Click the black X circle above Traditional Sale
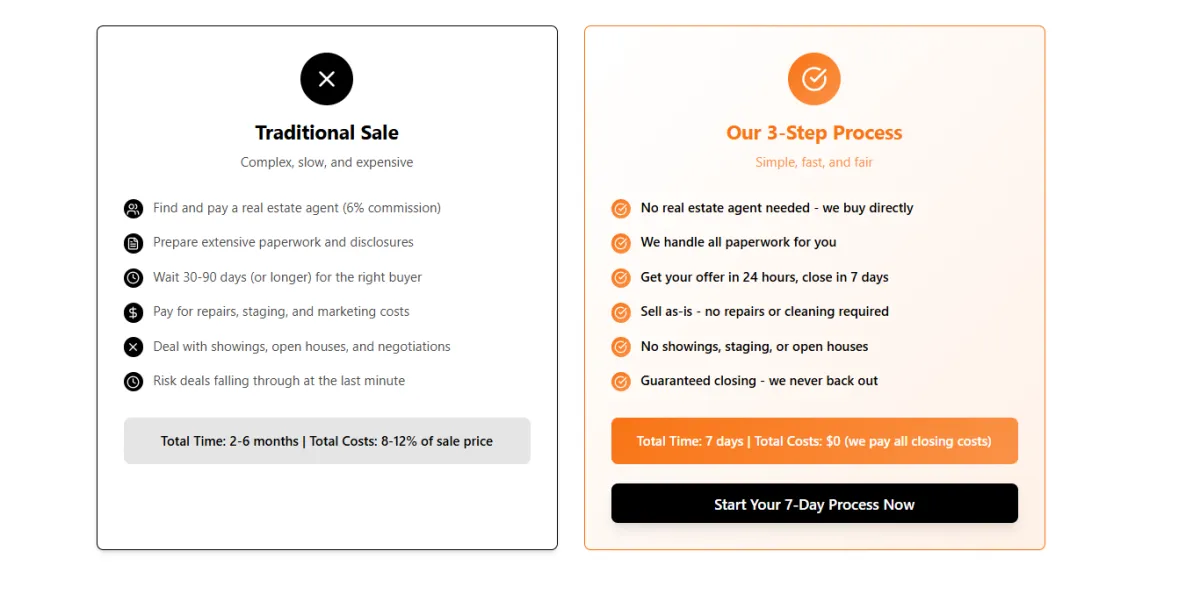Image resolution: width=1200 pixels, height=594 pixels. [327, 79]
